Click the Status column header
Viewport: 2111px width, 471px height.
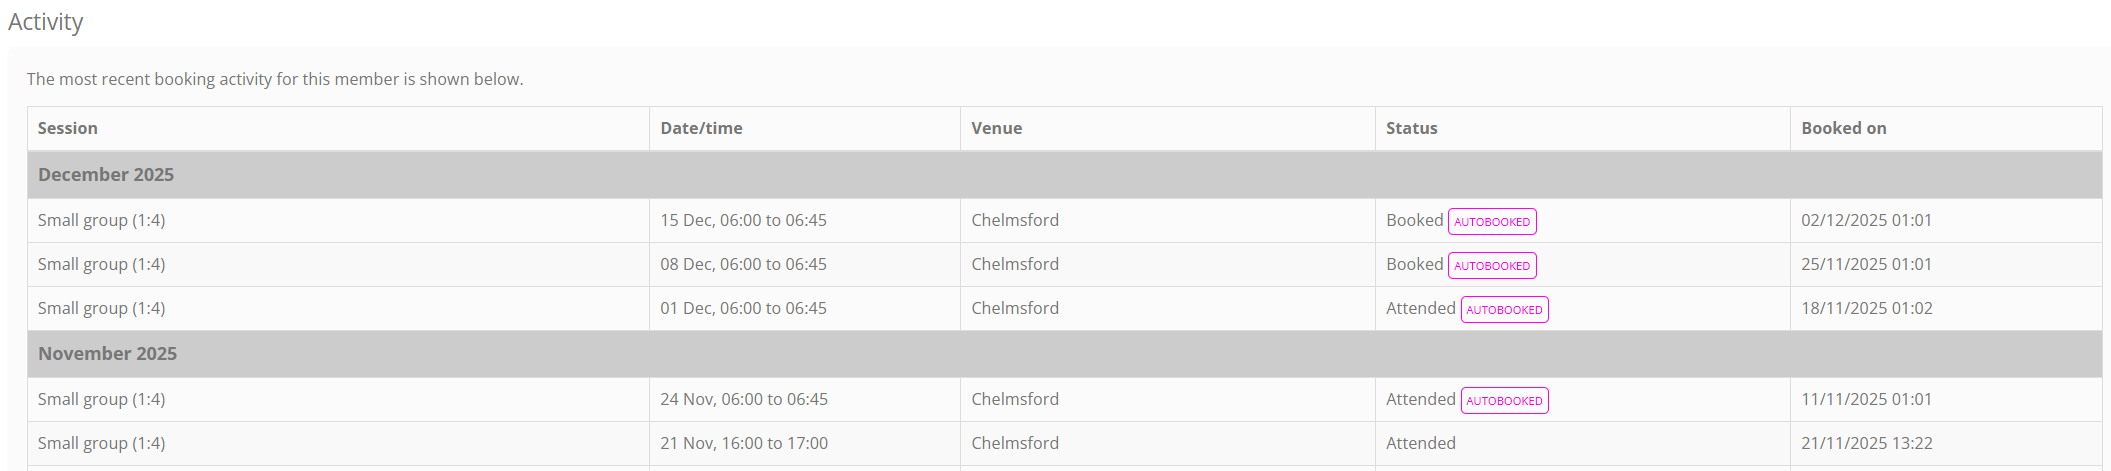pos(1411,128)
